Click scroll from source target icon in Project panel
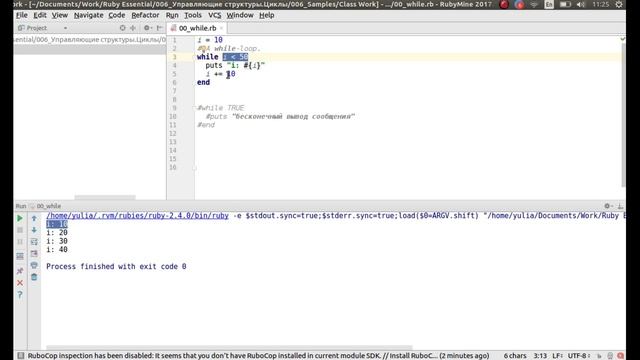The image size is (640, 360). tap(122, 28)
